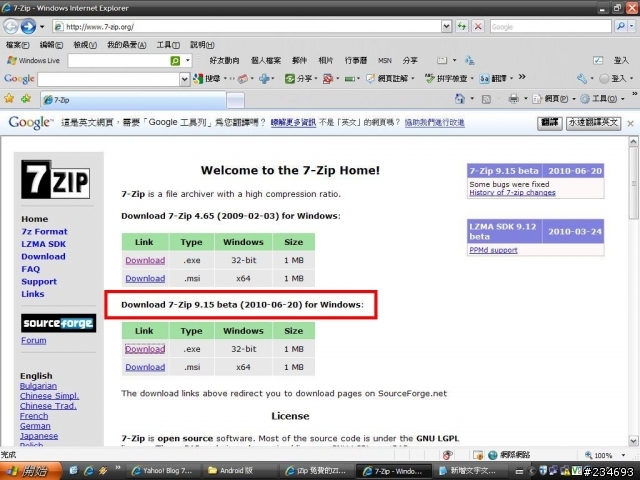Click the SourceForge logo banner
The height and width of the screenshot is (480, 640).
tap(58, 323)
